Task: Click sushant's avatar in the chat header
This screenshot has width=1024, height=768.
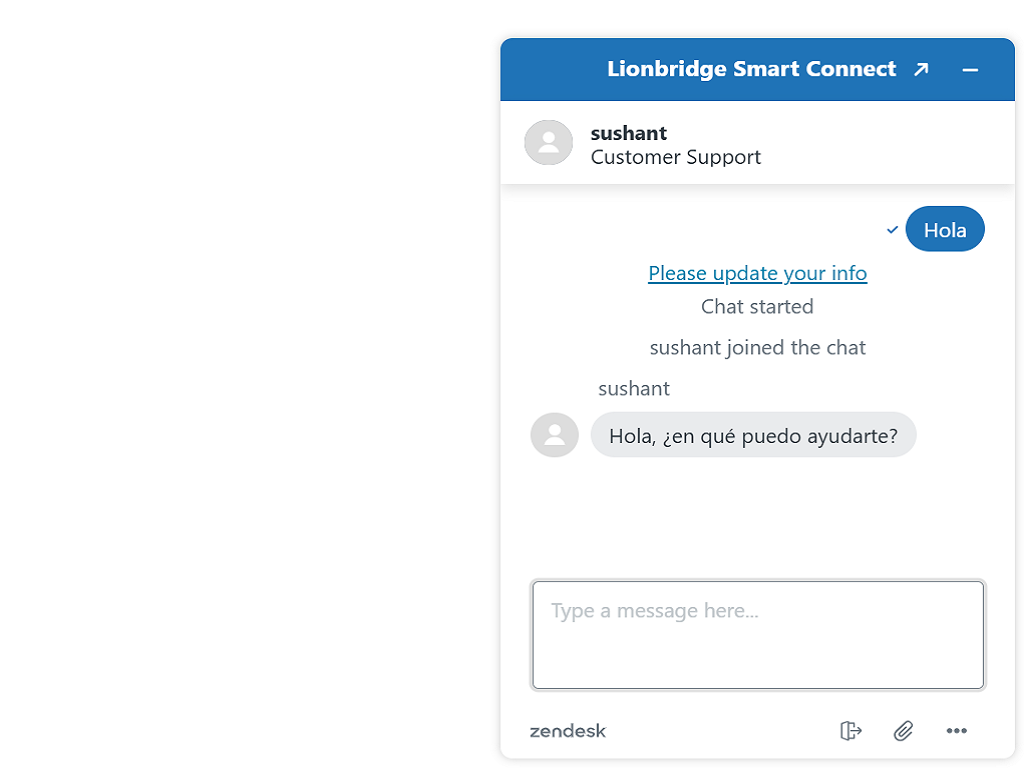Action: pyautogui.click(x=548, y=143)
